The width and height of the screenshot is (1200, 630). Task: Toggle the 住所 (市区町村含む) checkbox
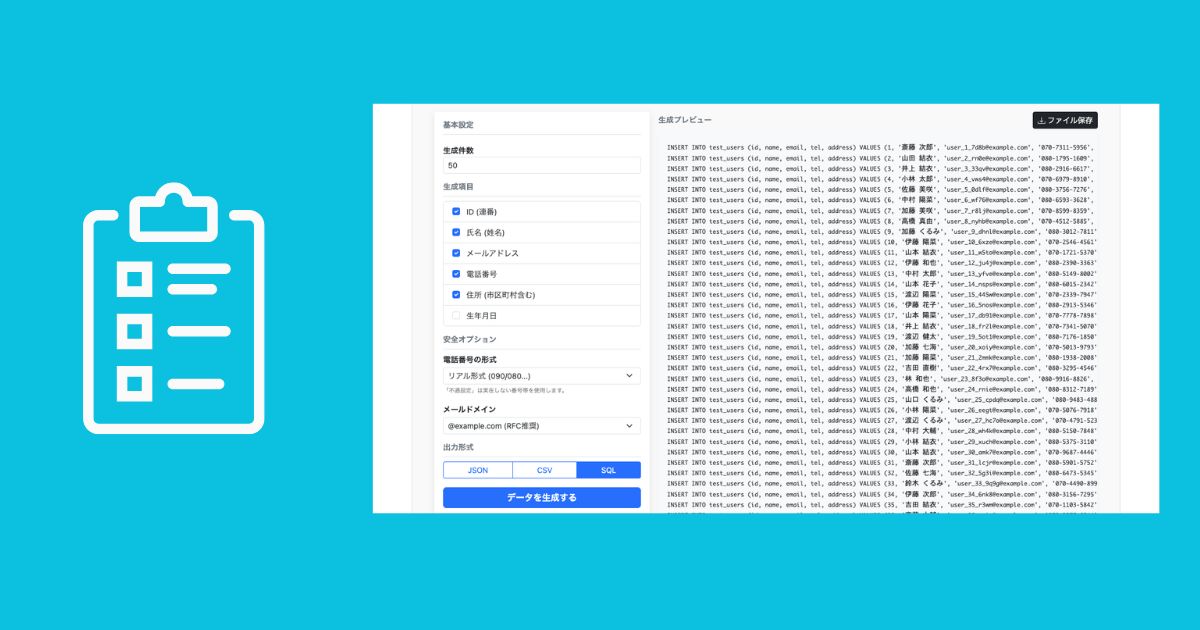click(456, 295)
